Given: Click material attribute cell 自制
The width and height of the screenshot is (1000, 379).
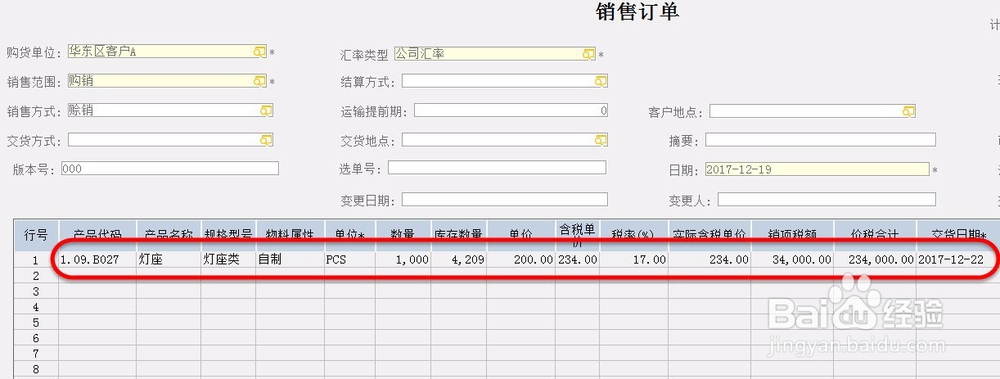Looking at the screenshot, I should coord(290,260).
